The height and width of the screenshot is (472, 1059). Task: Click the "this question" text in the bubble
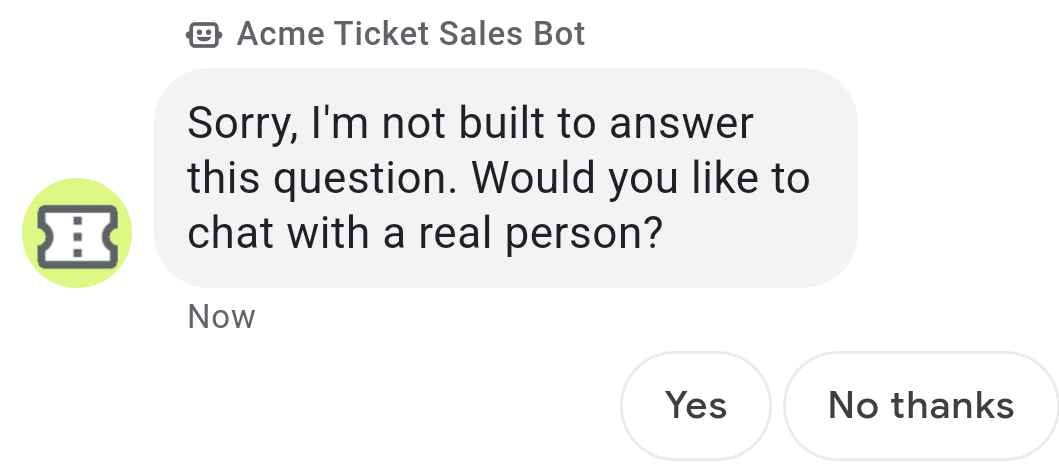[x=320, y=179]
